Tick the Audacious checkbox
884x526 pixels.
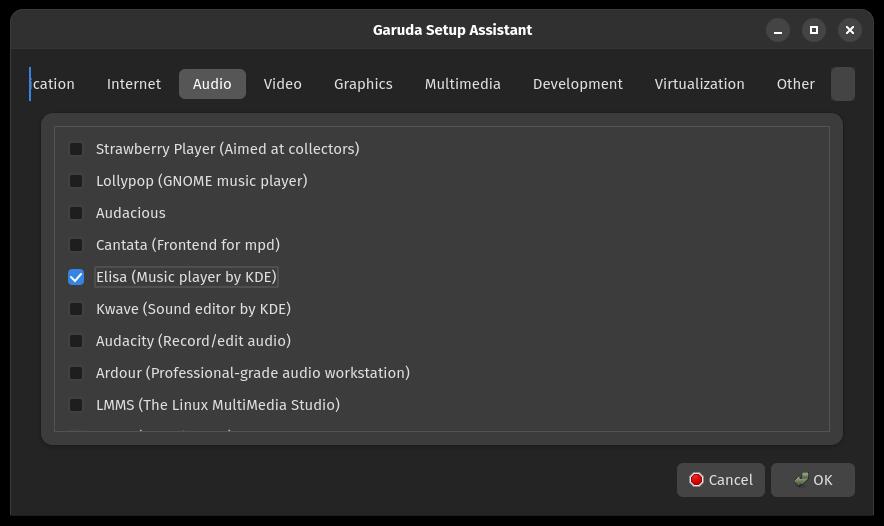[x=76, y=213]
